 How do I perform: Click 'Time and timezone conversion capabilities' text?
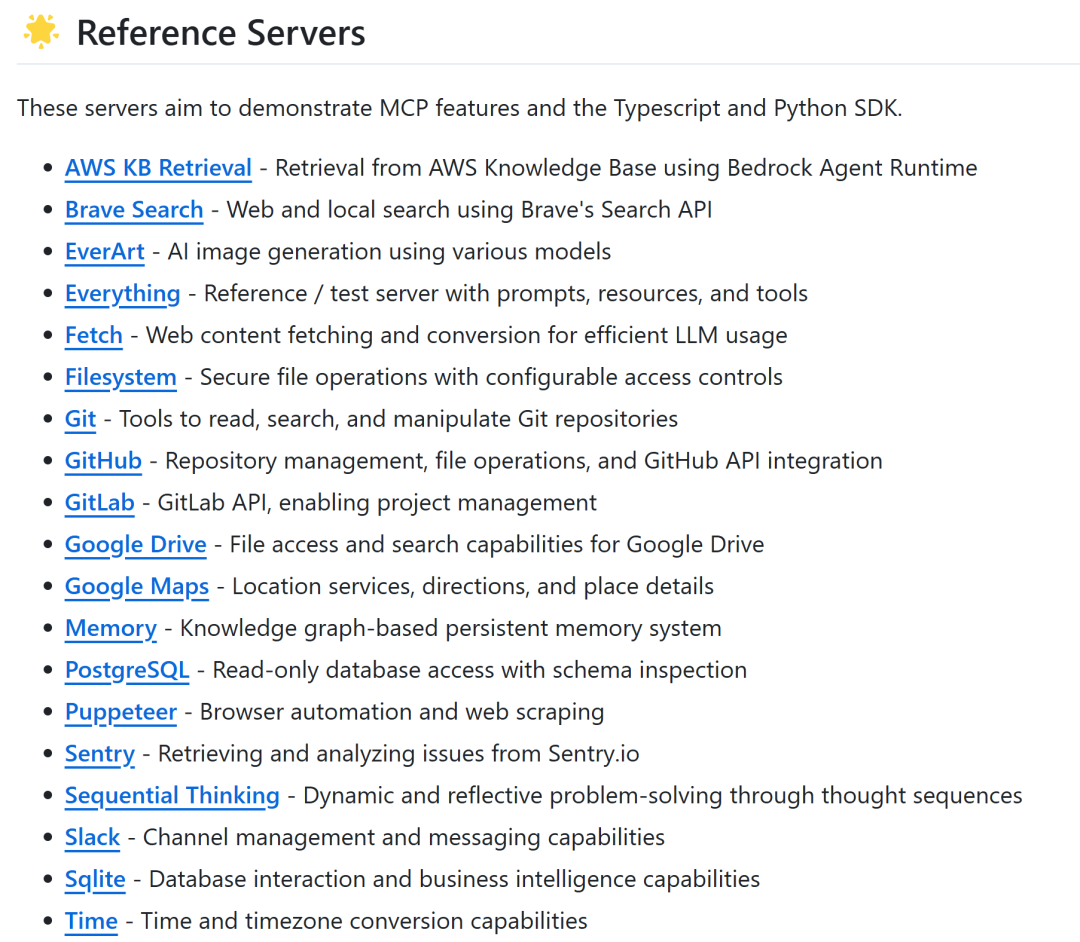(x=364, y=921)
